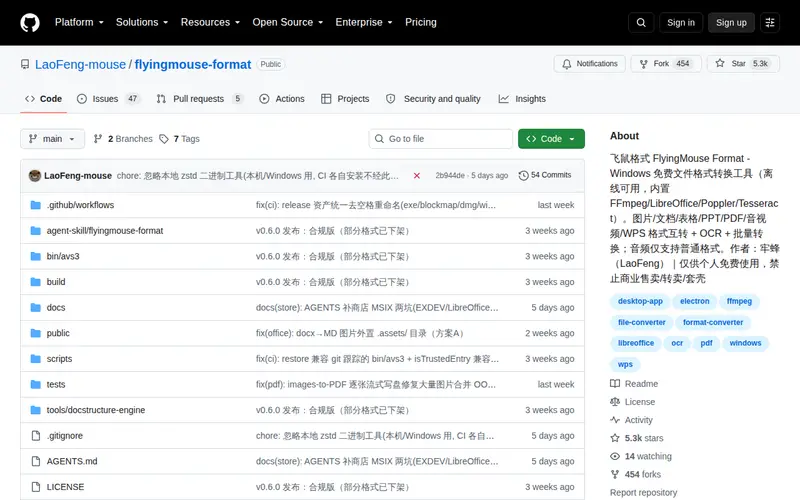Image resolution: width=800 pixels, height=500 pixels.
Task: Click the License scale icon in About
Action: pos(615,402)
